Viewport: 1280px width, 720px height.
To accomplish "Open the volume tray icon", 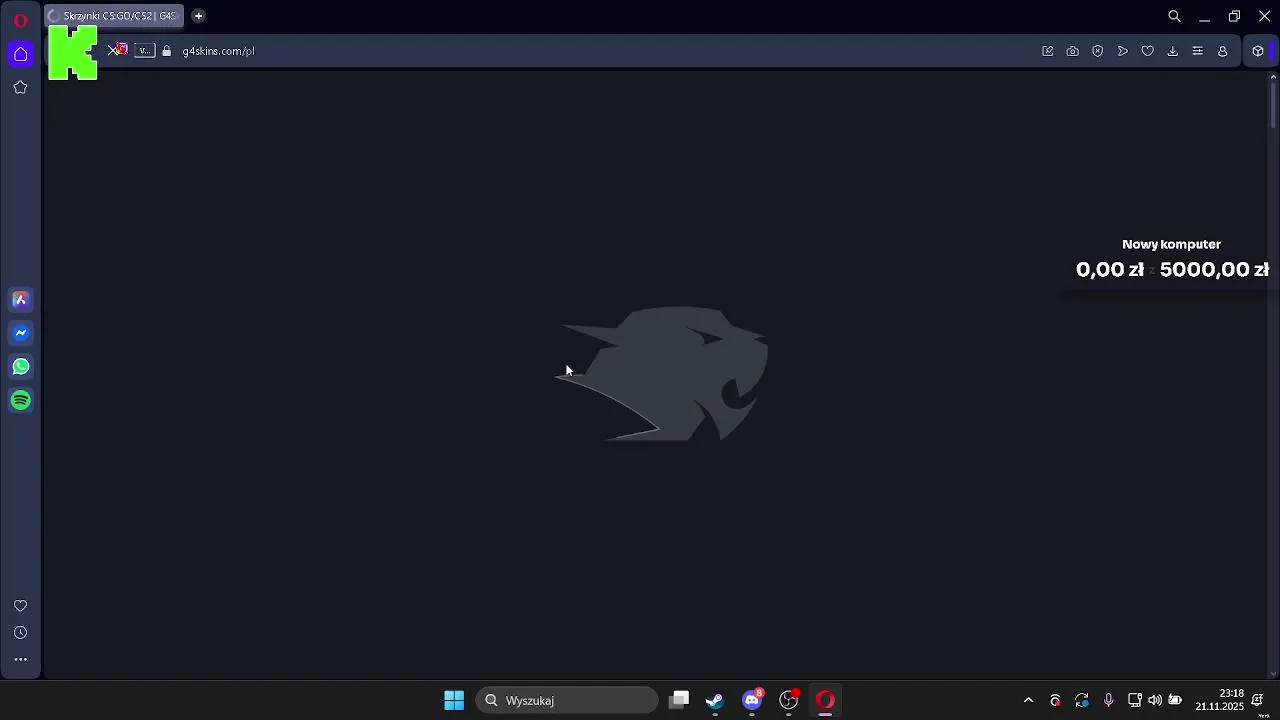I will tap(1155, 700).
